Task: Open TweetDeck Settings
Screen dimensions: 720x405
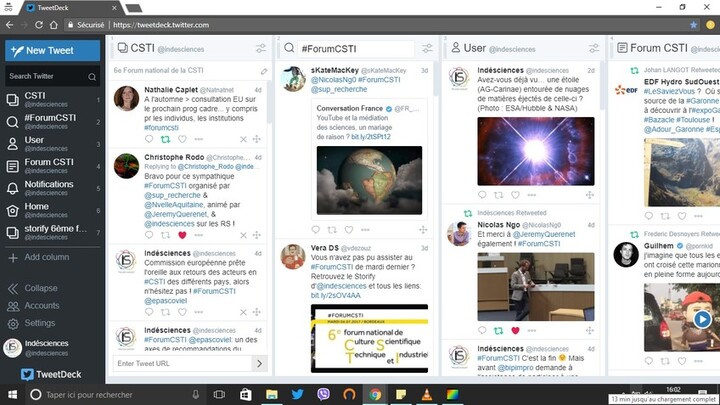Action: click(32, 323)
